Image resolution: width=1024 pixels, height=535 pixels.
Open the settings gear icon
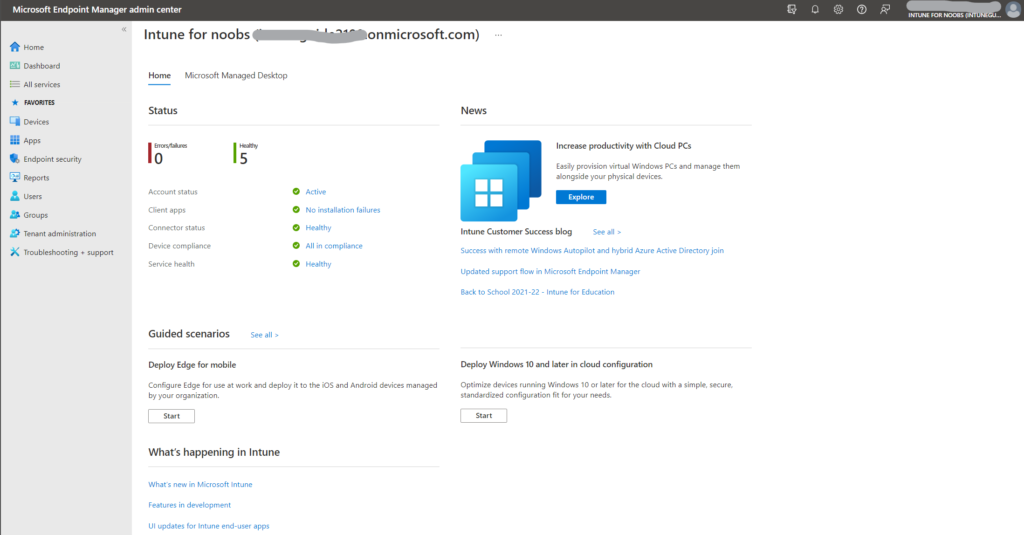[x=838, y=10]
